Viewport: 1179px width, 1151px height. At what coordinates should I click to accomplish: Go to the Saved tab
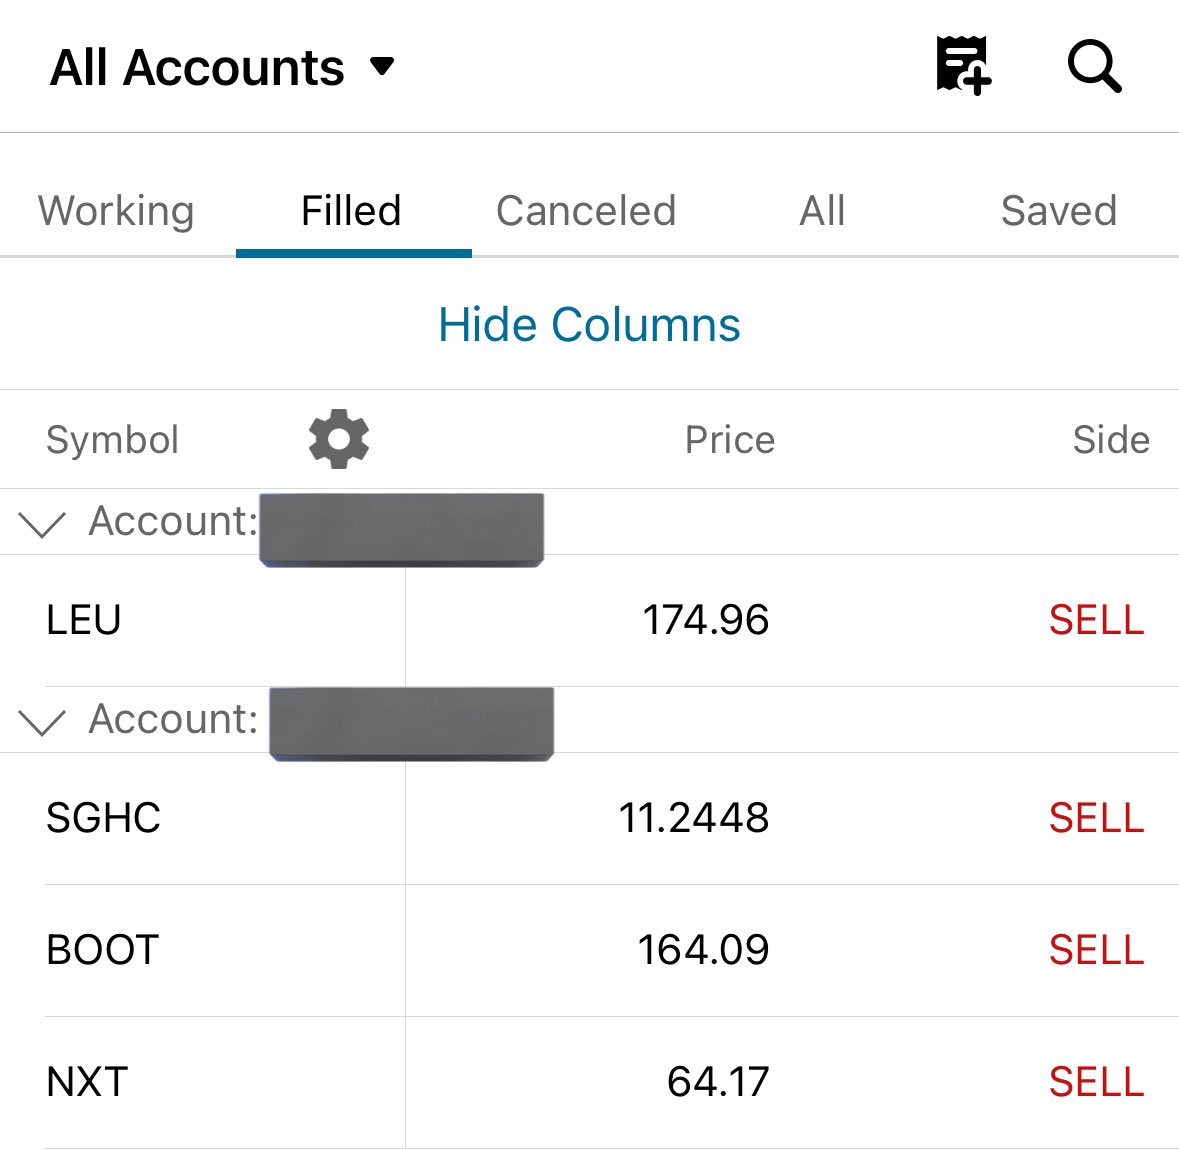click(1059, 211)
